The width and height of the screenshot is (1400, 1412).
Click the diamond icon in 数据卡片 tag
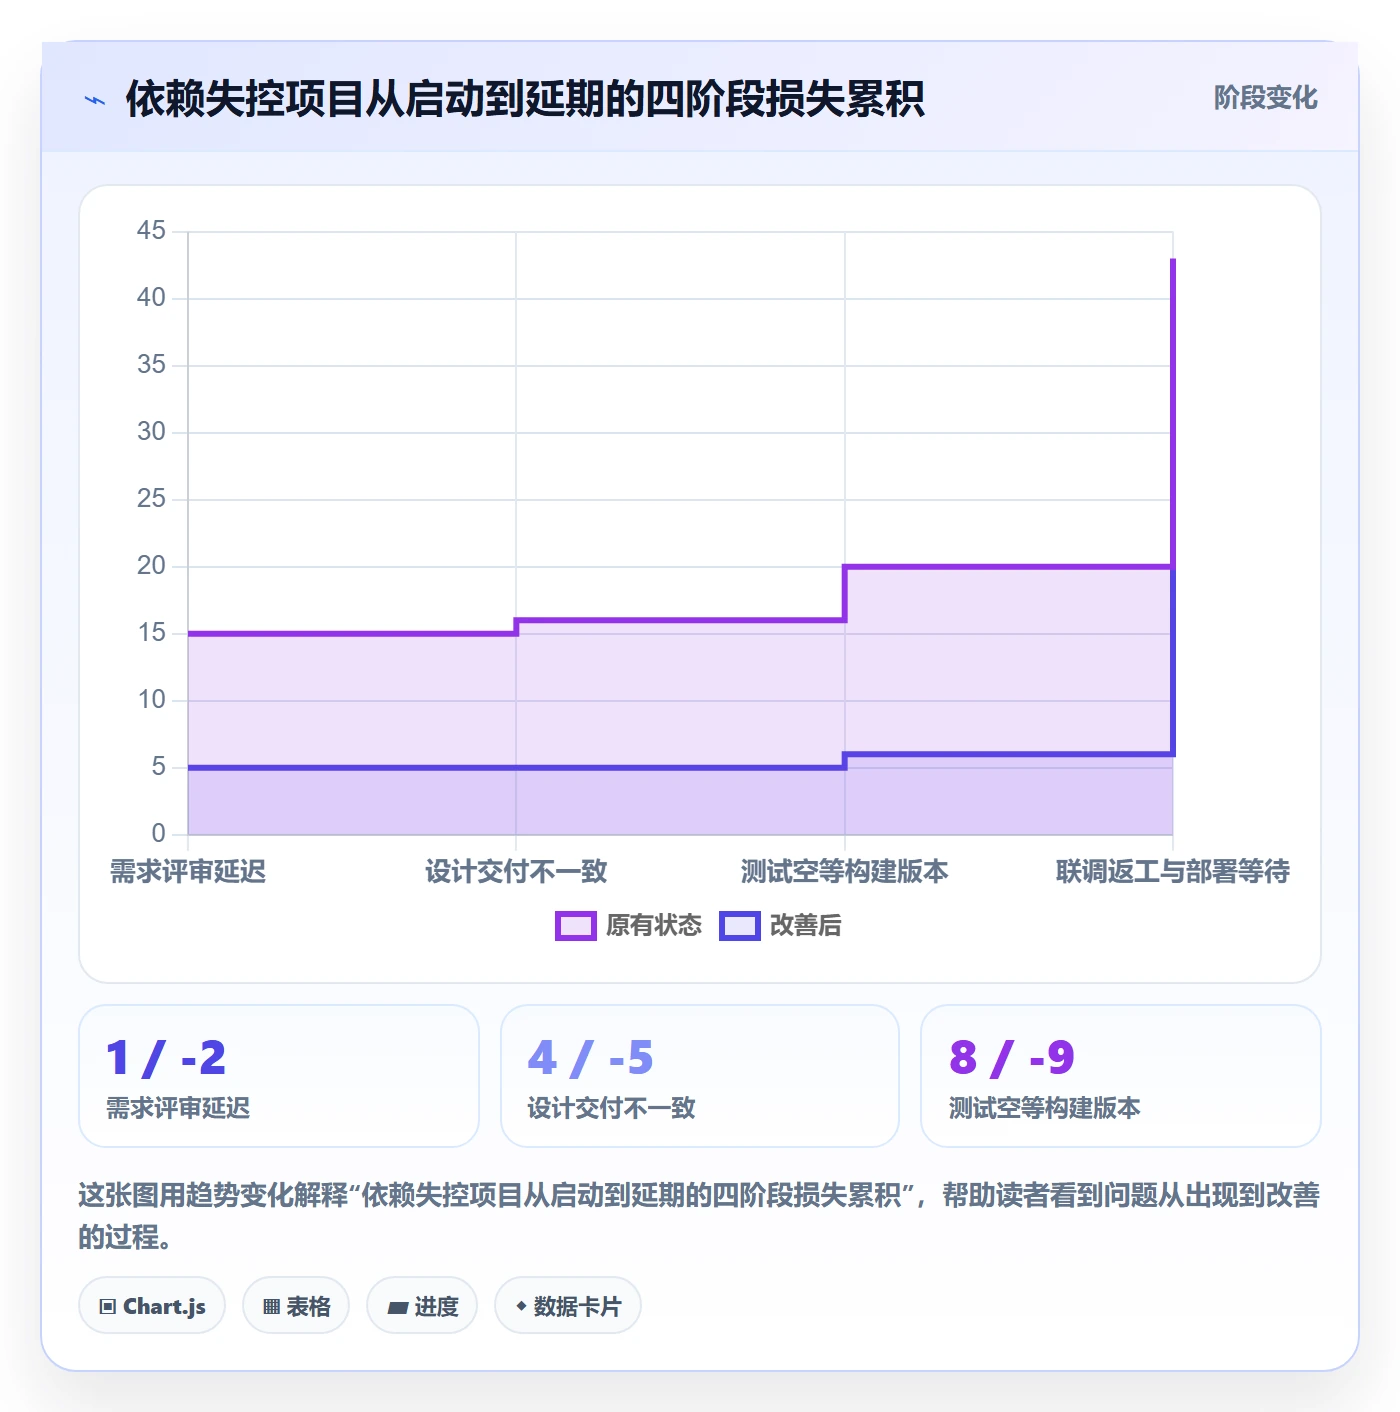521,1306
